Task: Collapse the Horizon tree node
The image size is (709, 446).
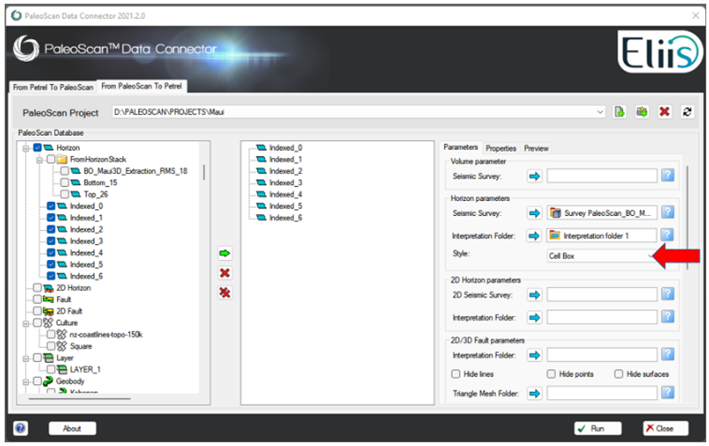Action: coord(26,148)
